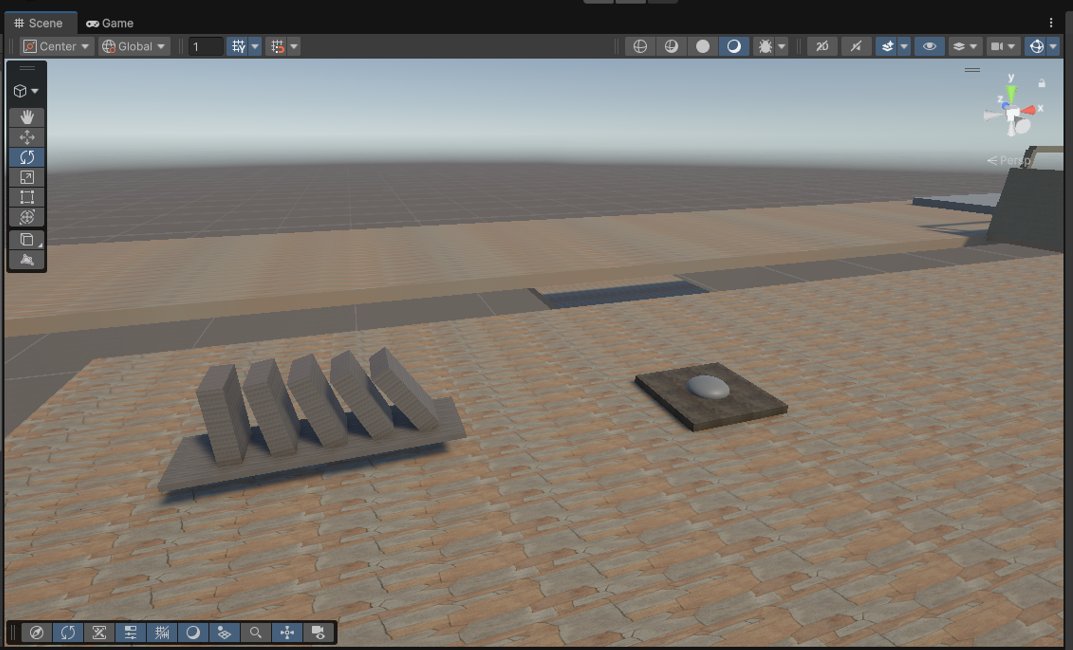Select the Rect Transform tool
1073x650 pixels.
click(27, 197)
